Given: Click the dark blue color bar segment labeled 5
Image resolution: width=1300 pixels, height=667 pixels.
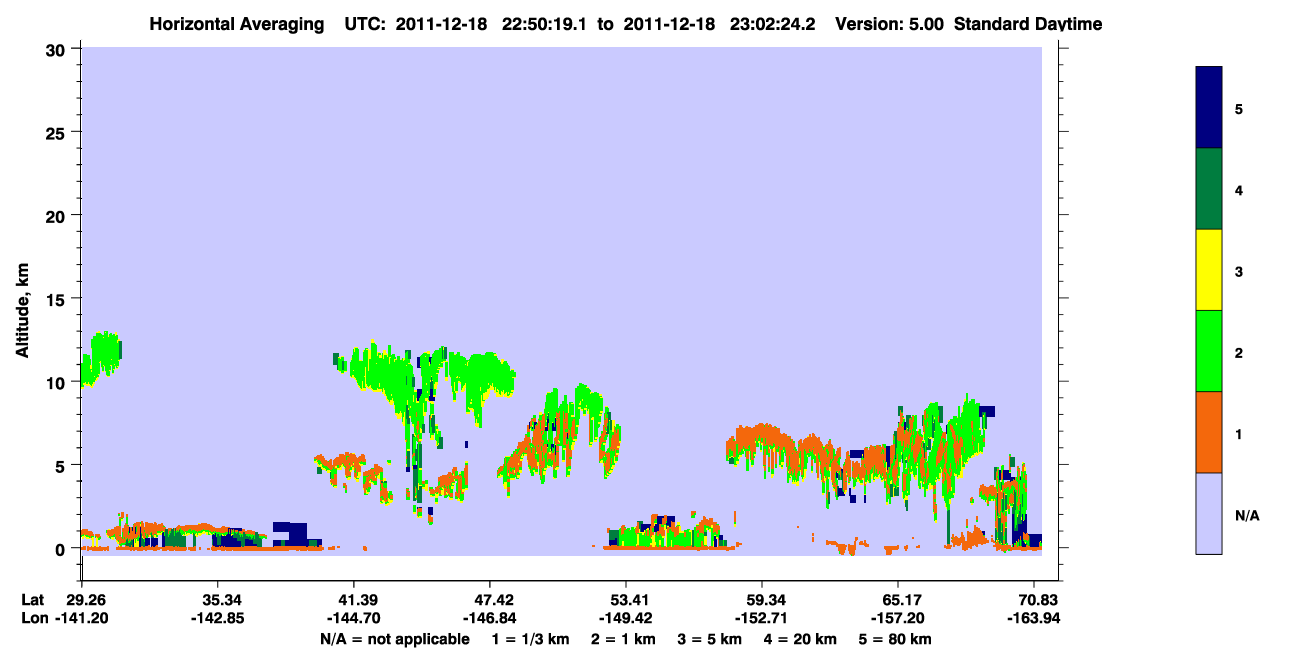Looking at the screenshot, I should tap(1209, 108).
